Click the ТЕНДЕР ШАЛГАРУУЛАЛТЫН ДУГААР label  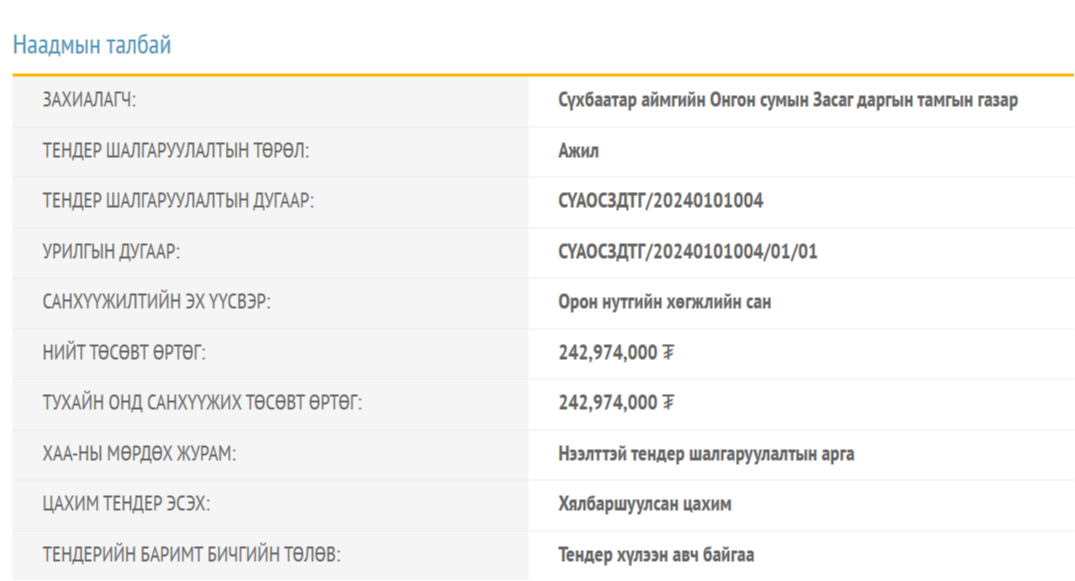point(178,201)
